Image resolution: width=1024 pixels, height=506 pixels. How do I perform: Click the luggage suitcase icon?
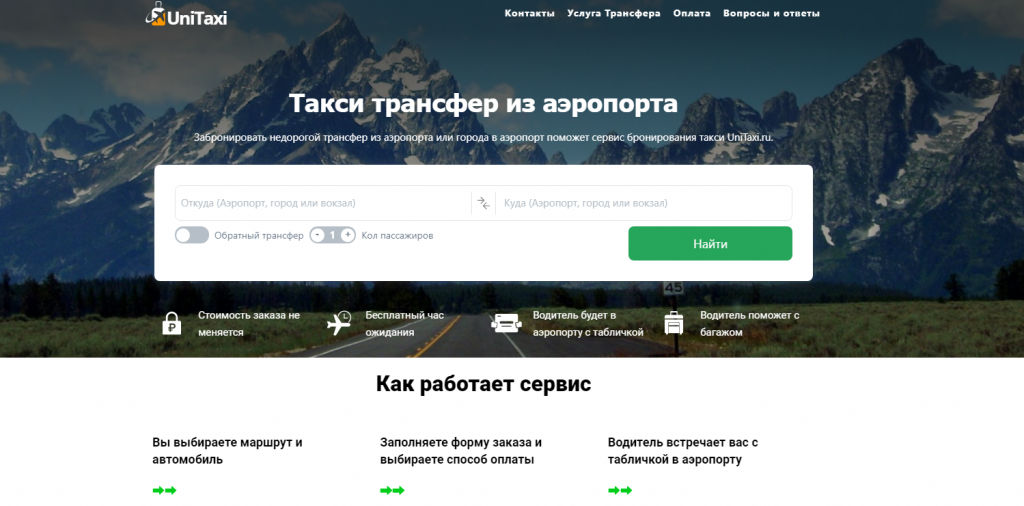673,323
